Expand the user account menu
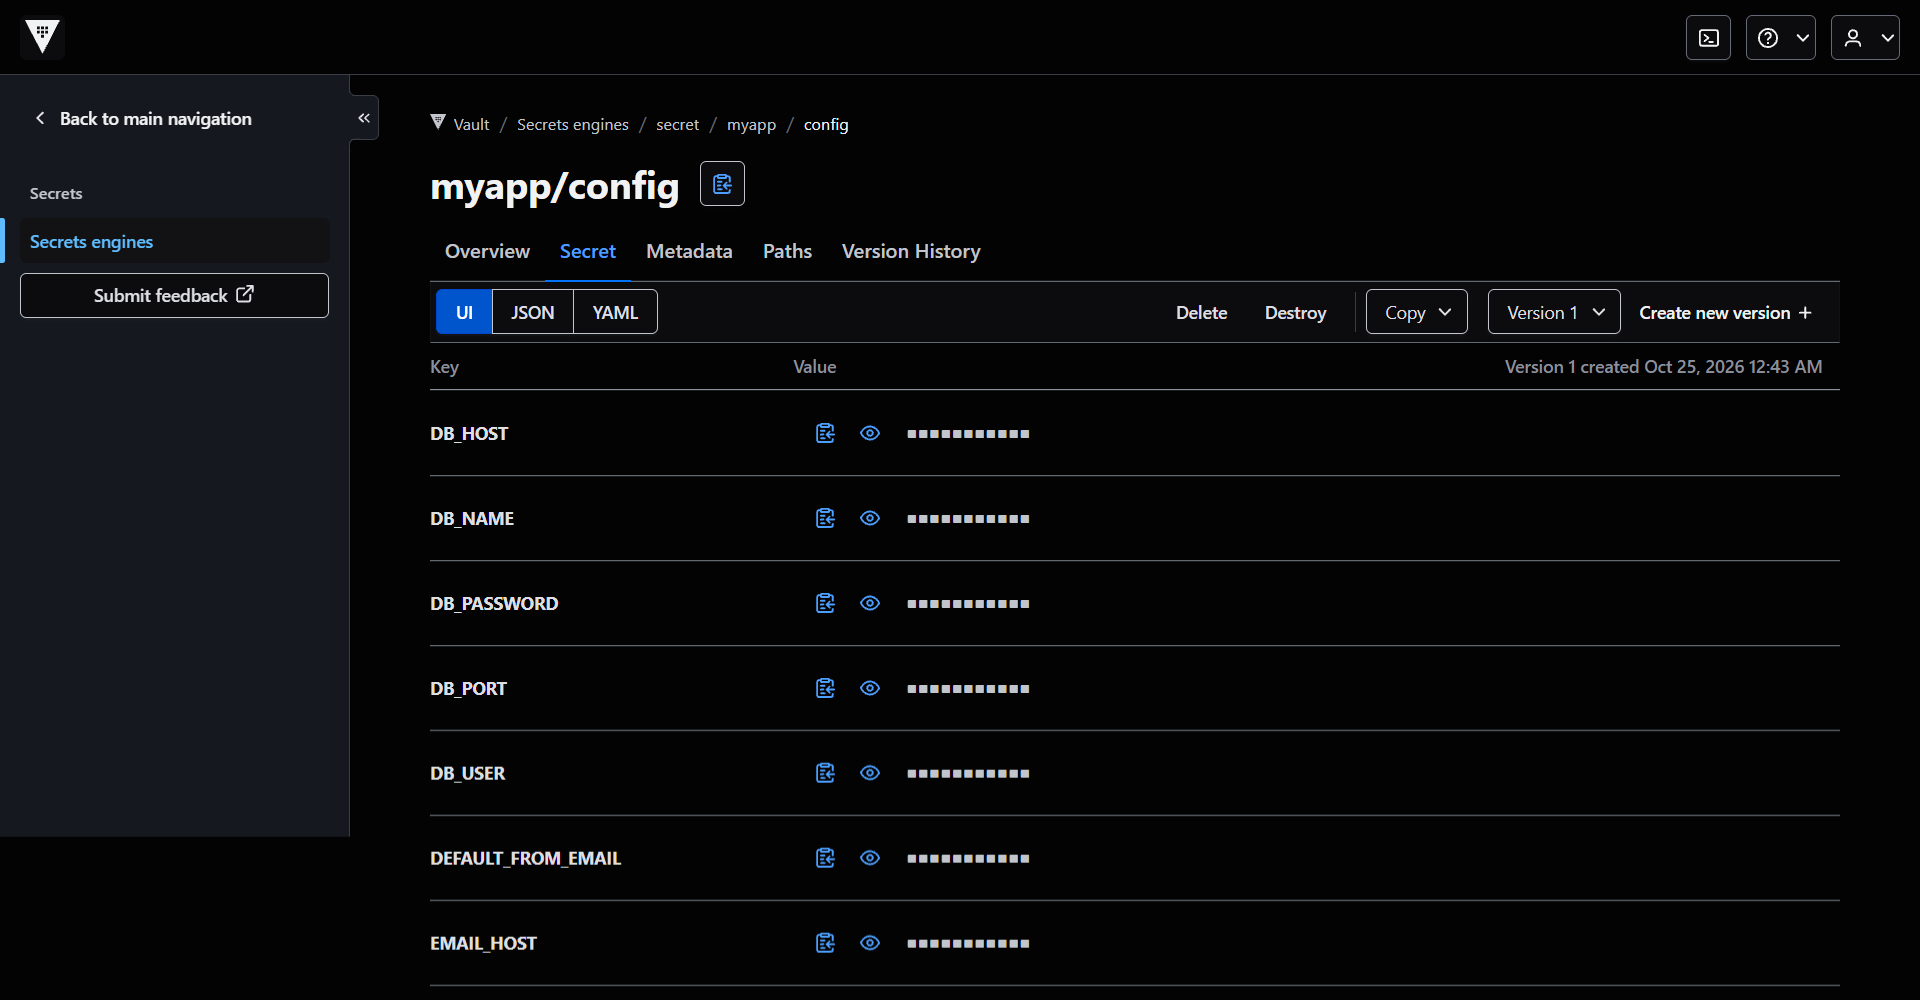Viewport: 1920px width, 1000px height. [1865, 38]
